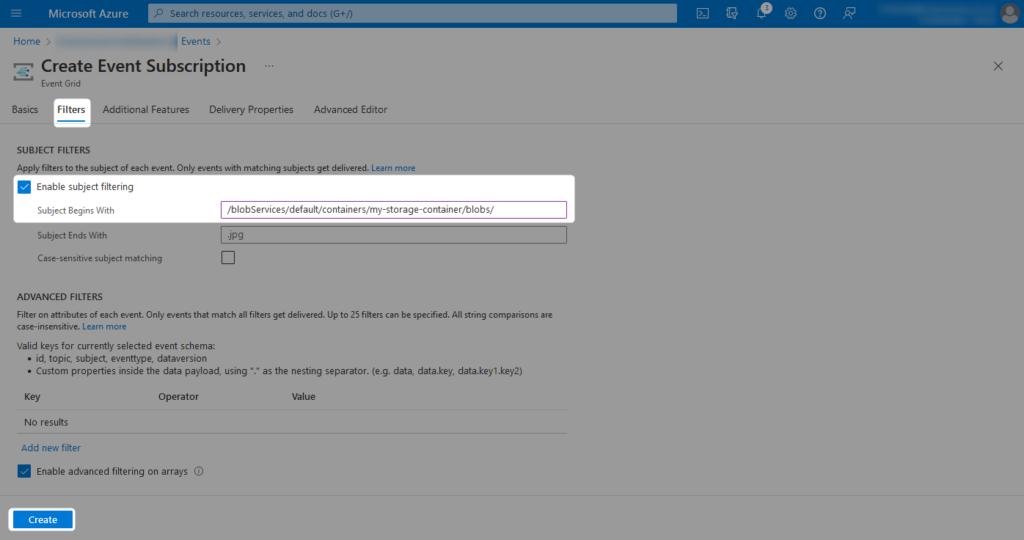The image size is (1024, 540).
Task: Close the Create Event Subscription pane
Action: click(x=997, y=66)
